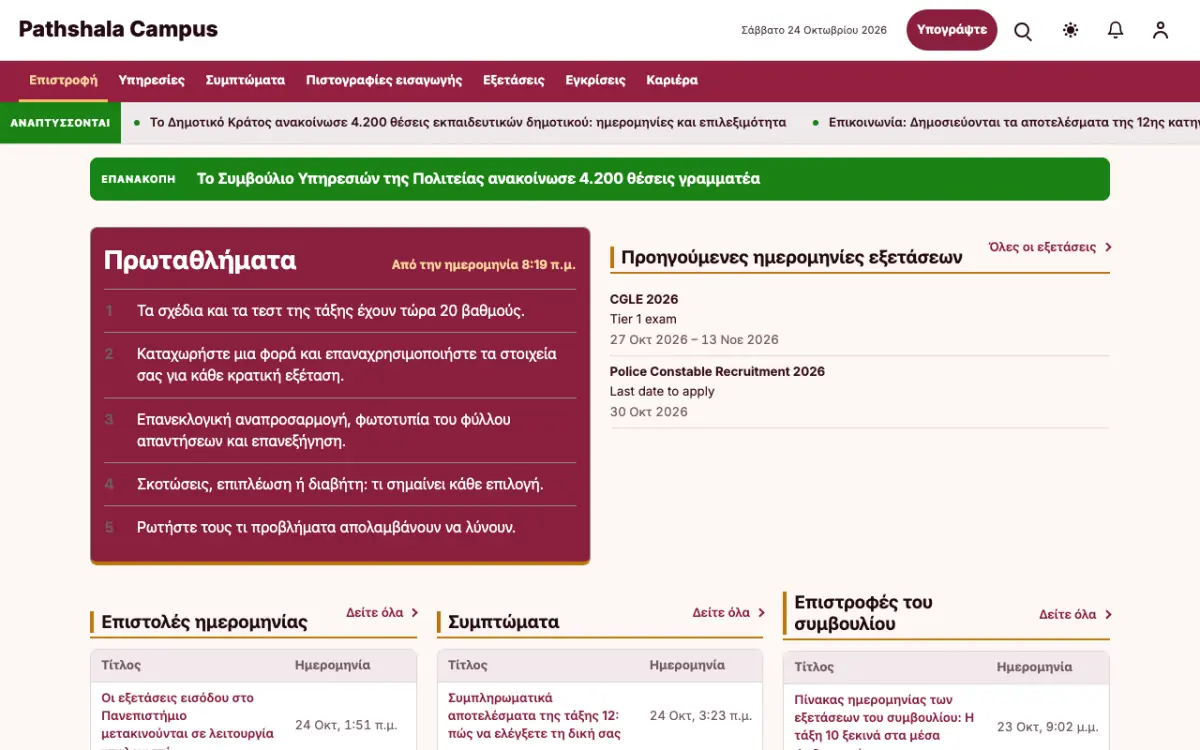Click Προηγούμενες ημερομηνίες εξετάσεων heading
This screenshot has height=750, width=1200.
[792, 257]
